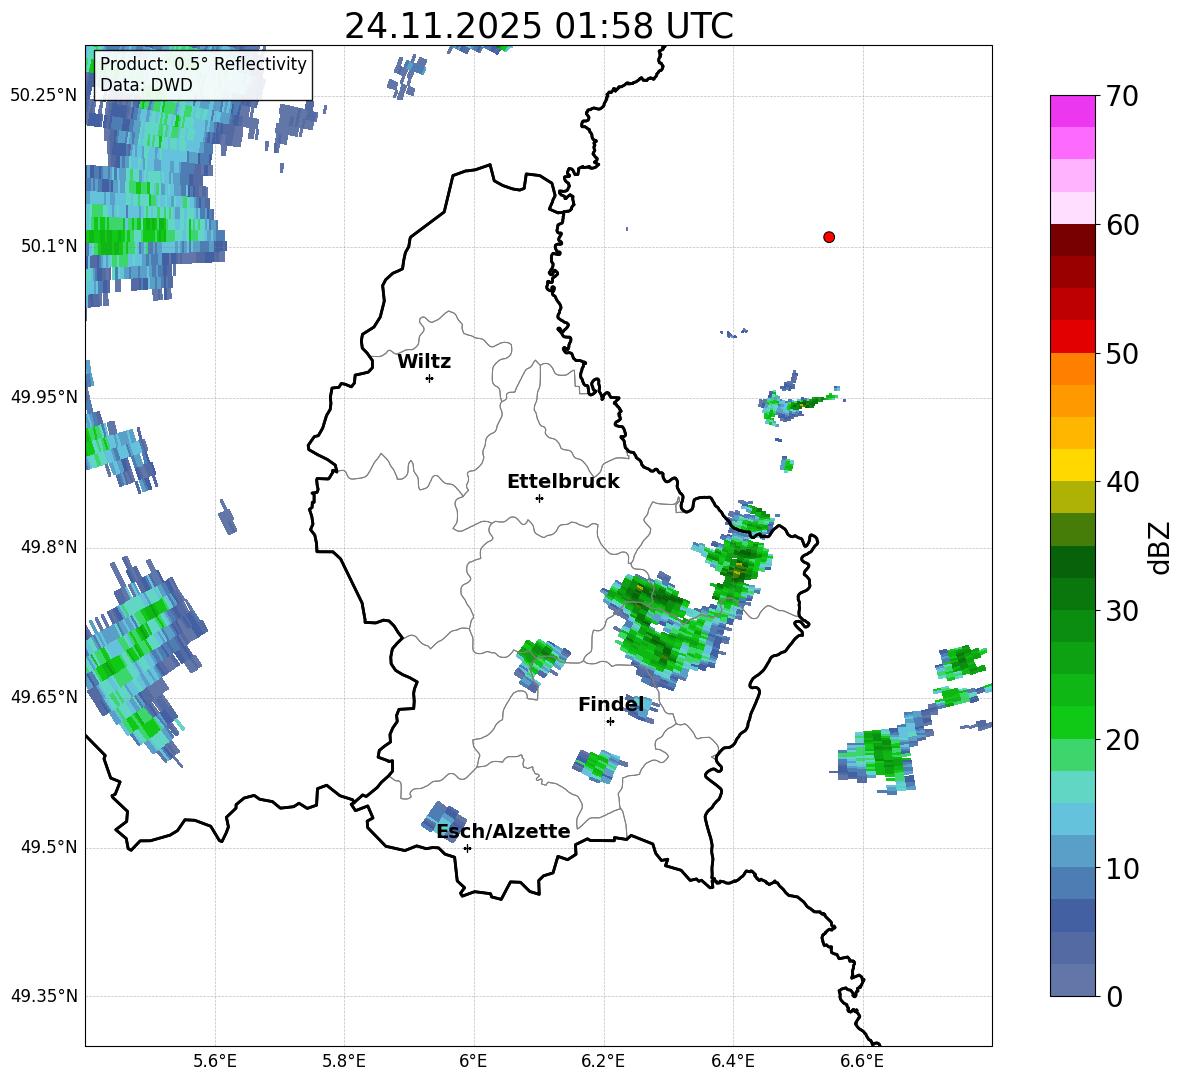Click the 49.35°N latitude label
This screenshot has width=1184, height=1081.
44,996
